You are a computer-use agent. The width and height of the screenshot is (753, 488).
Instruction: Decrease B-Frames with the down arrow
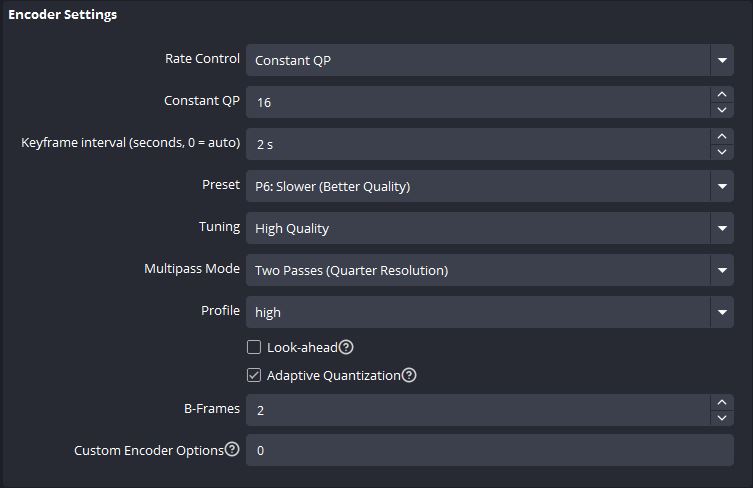click(722, 418)
